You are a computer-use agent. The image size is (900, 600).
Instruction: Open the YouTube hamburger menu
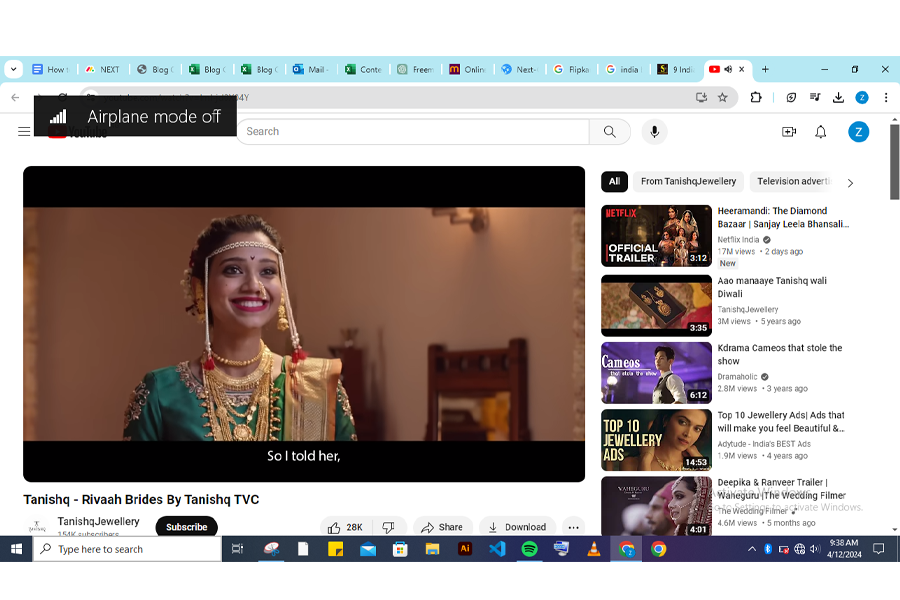[x=24, y=131]
